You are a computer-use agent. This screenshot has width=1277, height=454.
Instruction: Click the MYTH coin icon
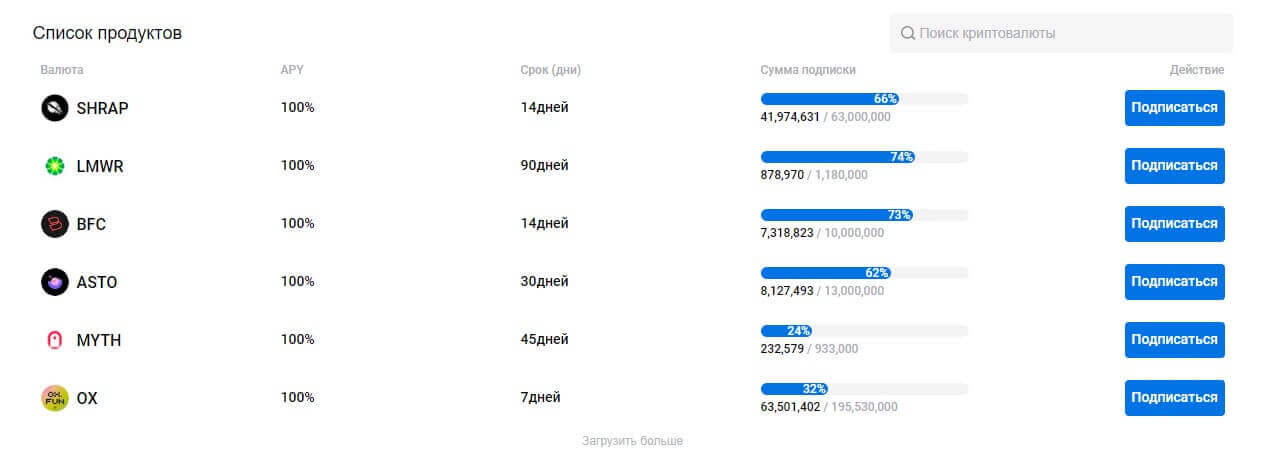[54, 340]
